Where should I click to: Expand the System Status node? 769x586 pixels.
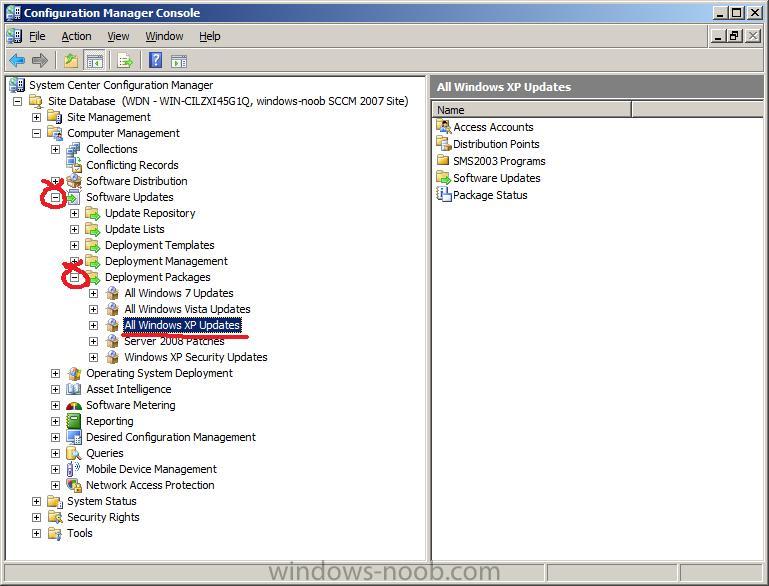point(36,502)
